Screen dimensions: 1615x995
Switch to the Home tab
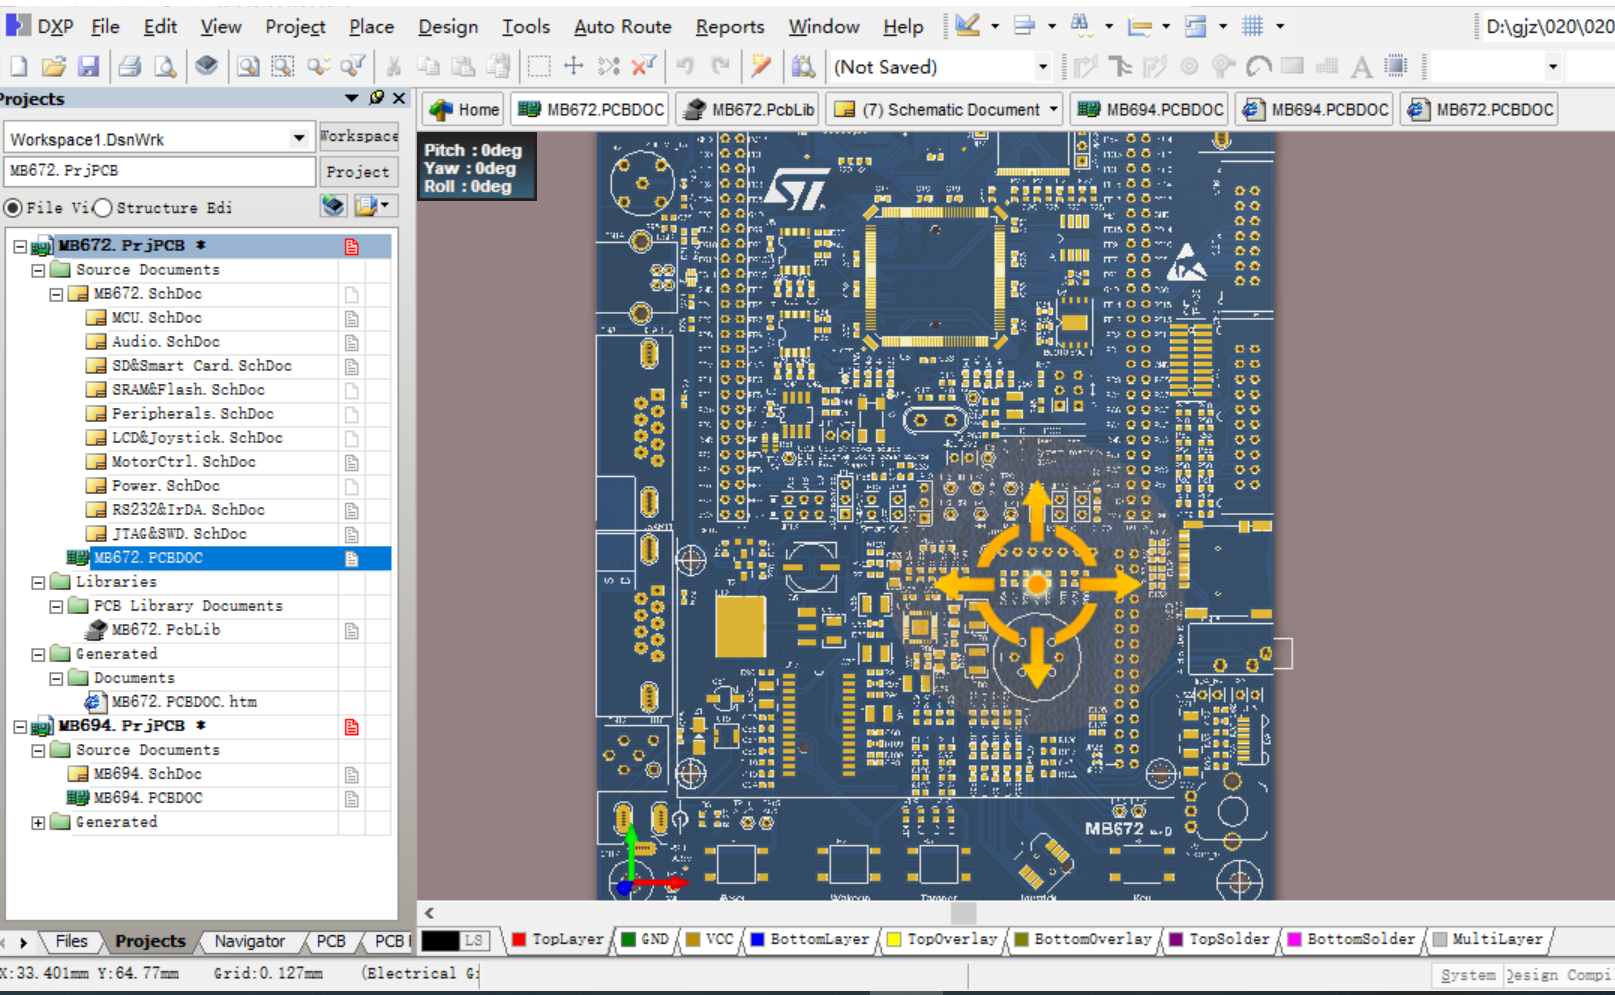[464, 110]
